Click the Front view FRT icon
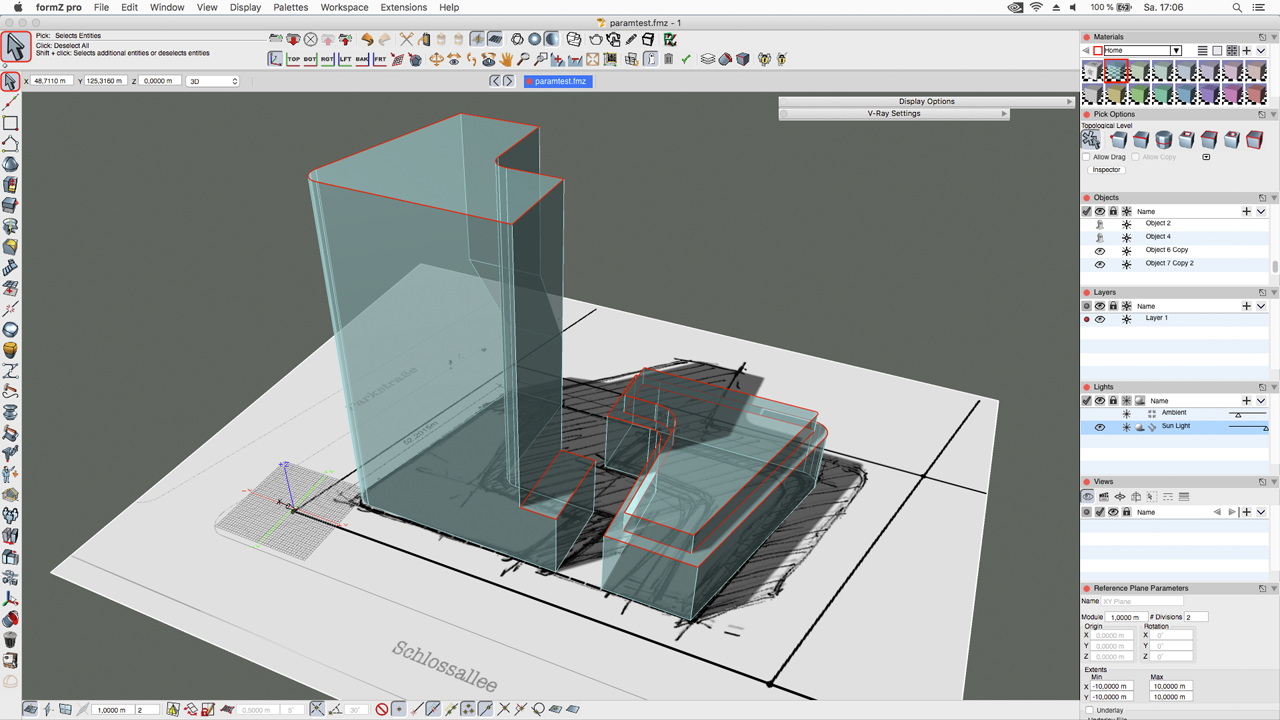The width and height of the screenshot is (1280, 720). pyautogui.click(x=380, y=60)
